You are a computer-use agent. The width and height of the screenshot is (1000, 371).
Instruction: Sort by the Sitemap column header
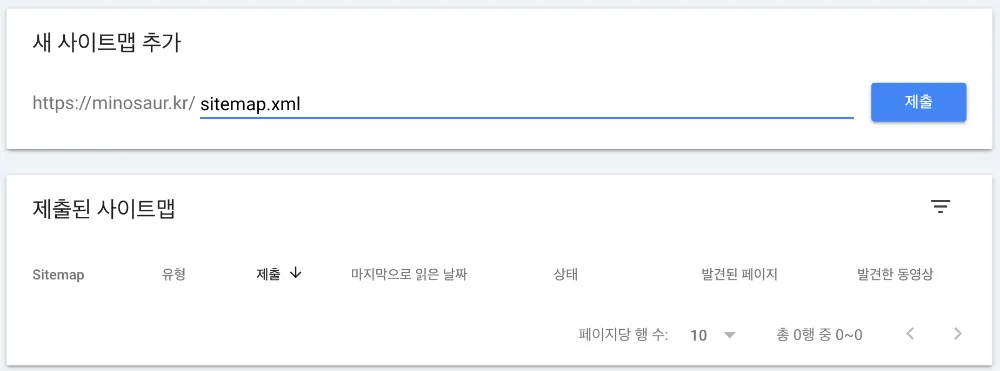pyautogui.click(x=58, y=275)
